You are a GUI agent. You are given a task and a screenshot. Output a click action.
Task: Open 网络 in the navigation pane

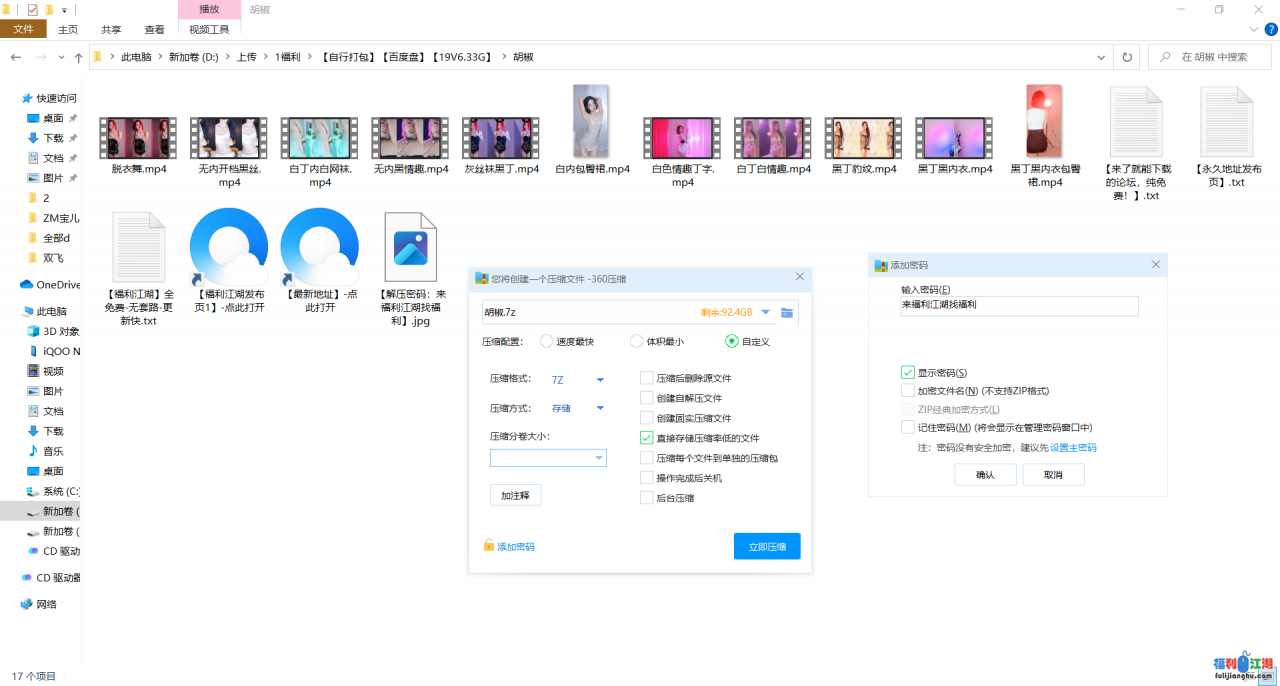pos(46,604)
